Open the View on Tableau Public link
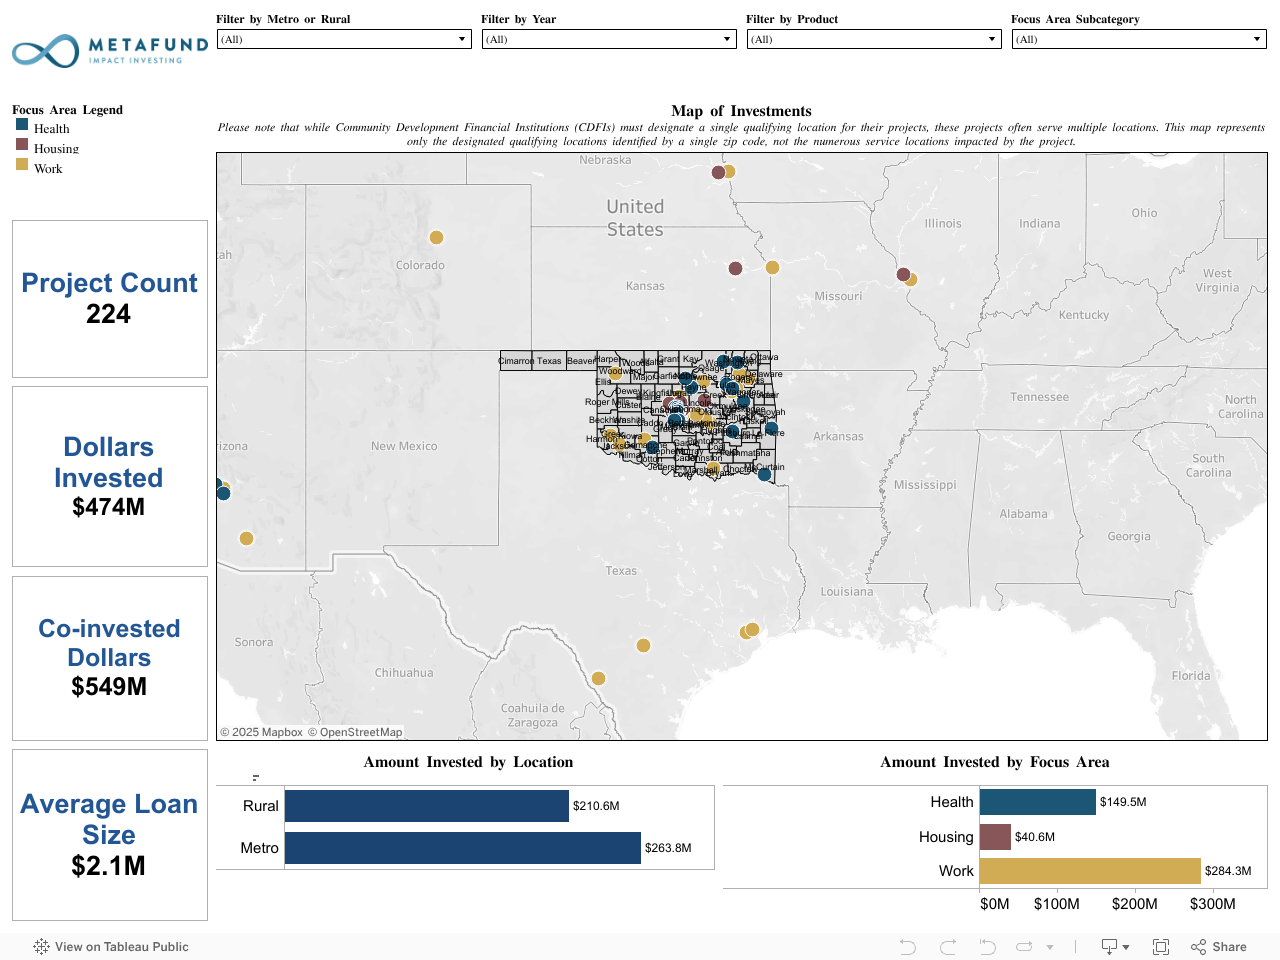The image size is (1280, 960). 111,947
